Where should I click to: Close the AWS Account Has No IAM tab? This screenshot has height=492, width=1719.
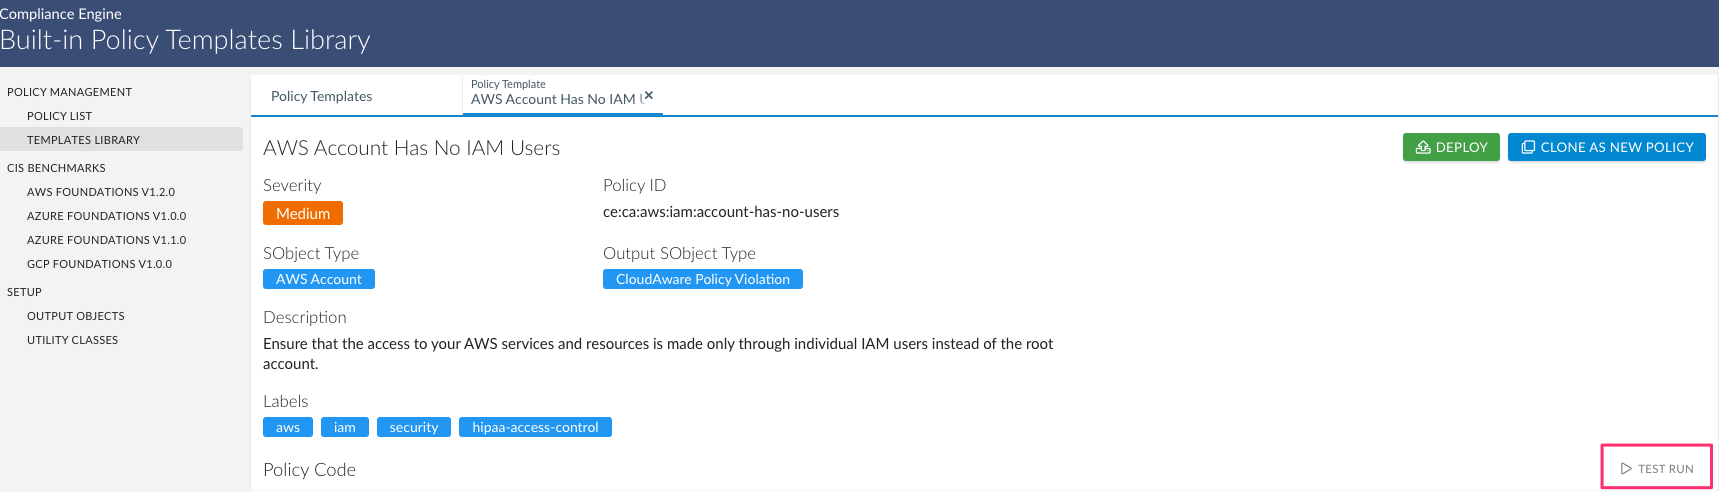[x=649, y=95]
